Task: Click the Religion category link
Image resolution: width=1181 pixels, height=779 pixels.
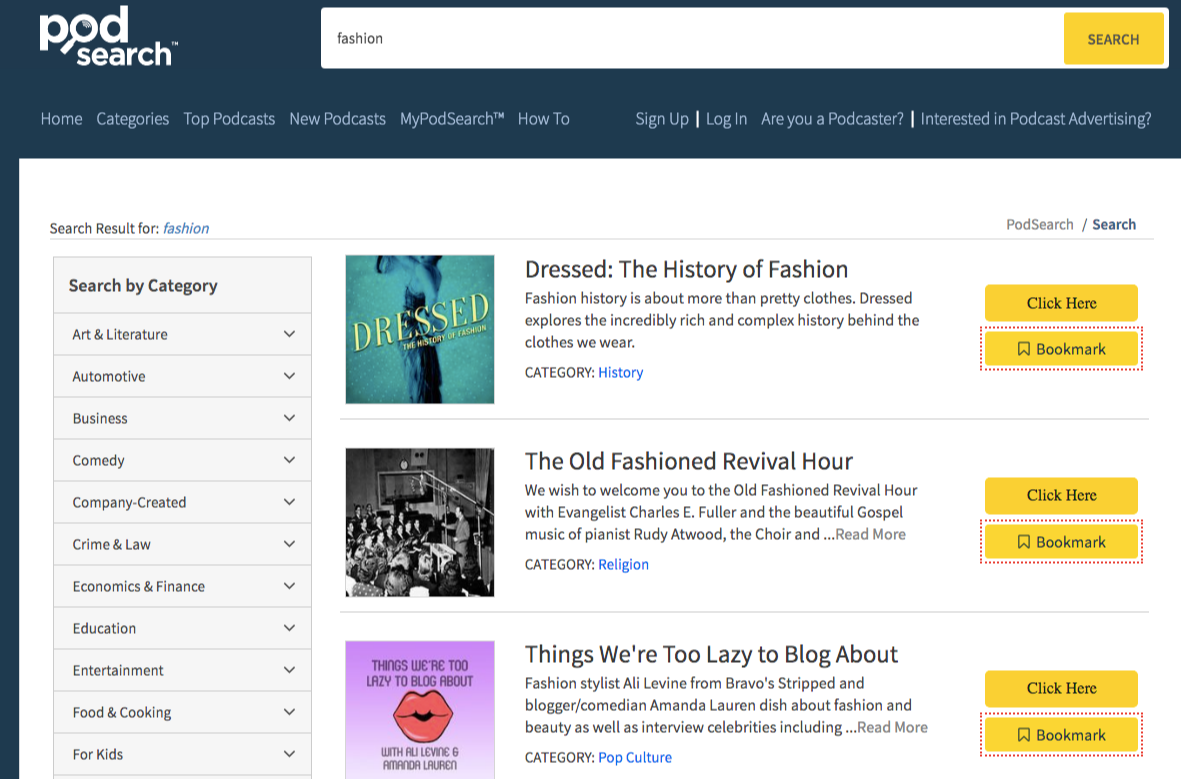Action: coord(623,564)
